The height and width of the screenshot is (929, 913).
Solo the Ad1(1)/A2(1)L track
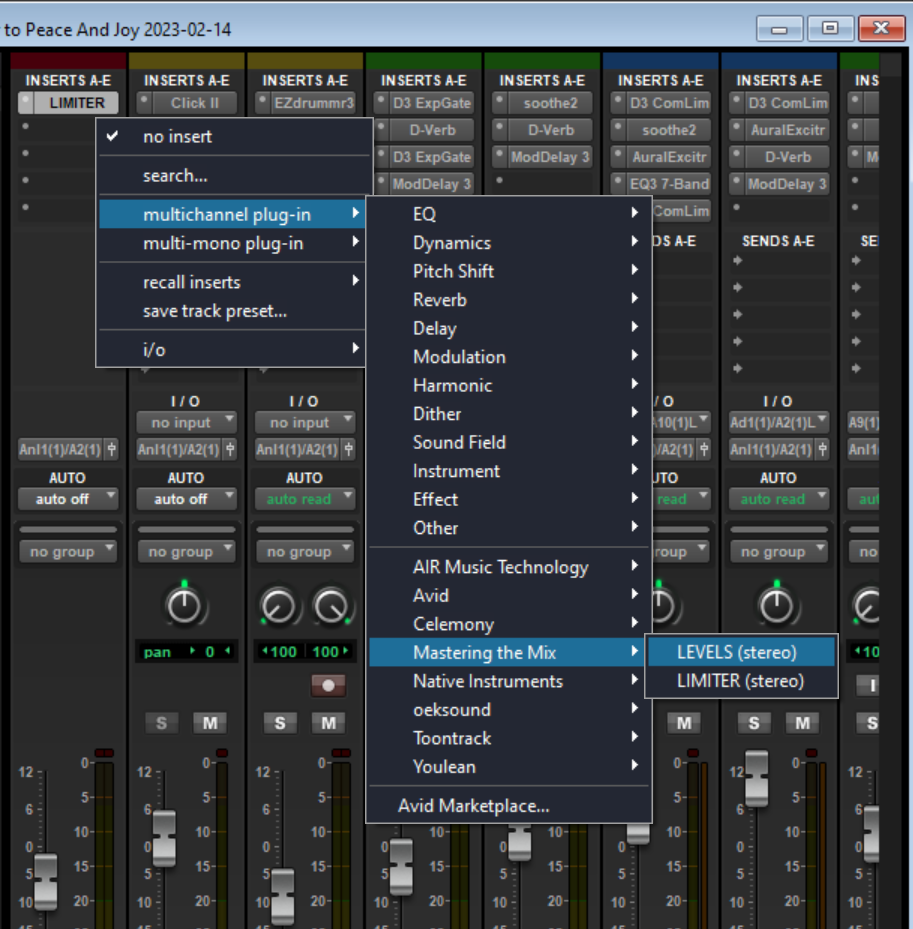754,723
